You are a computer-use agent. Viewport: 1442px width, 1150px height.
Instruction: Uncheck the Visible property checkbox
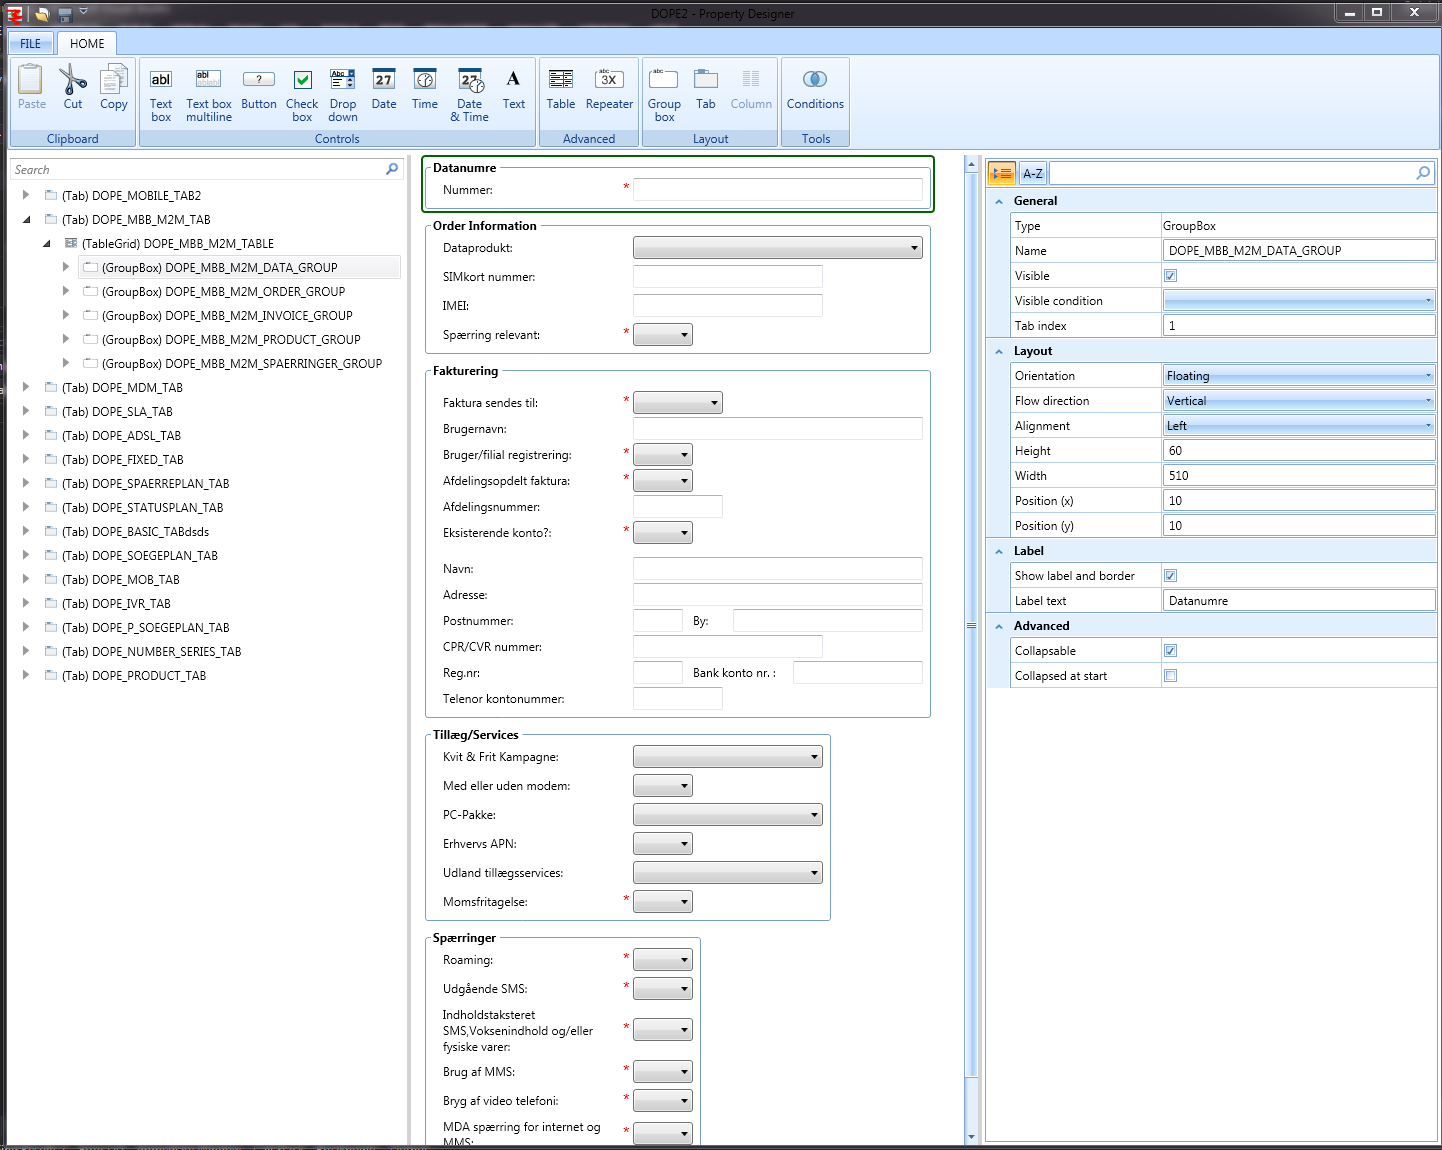(1171, 276)
